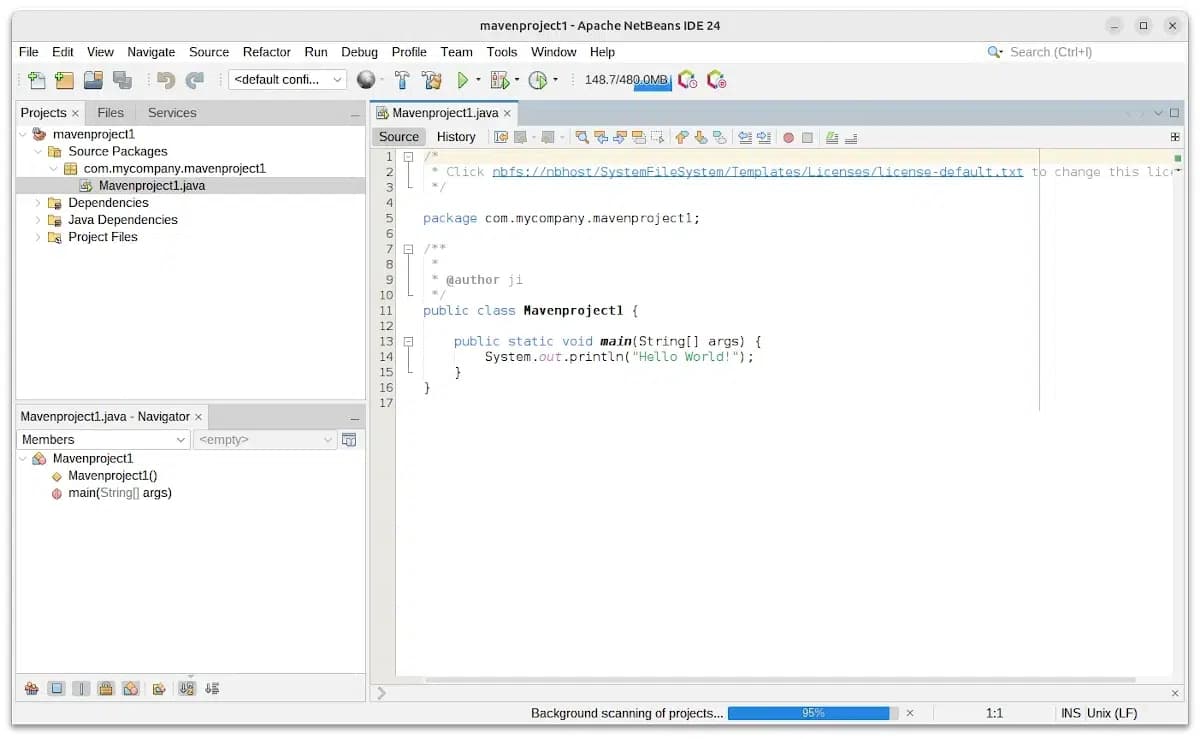The image size is (1200, 739).
Task: Toggle Rectangular Selection in editor toolbar
Action: (657, 137)
